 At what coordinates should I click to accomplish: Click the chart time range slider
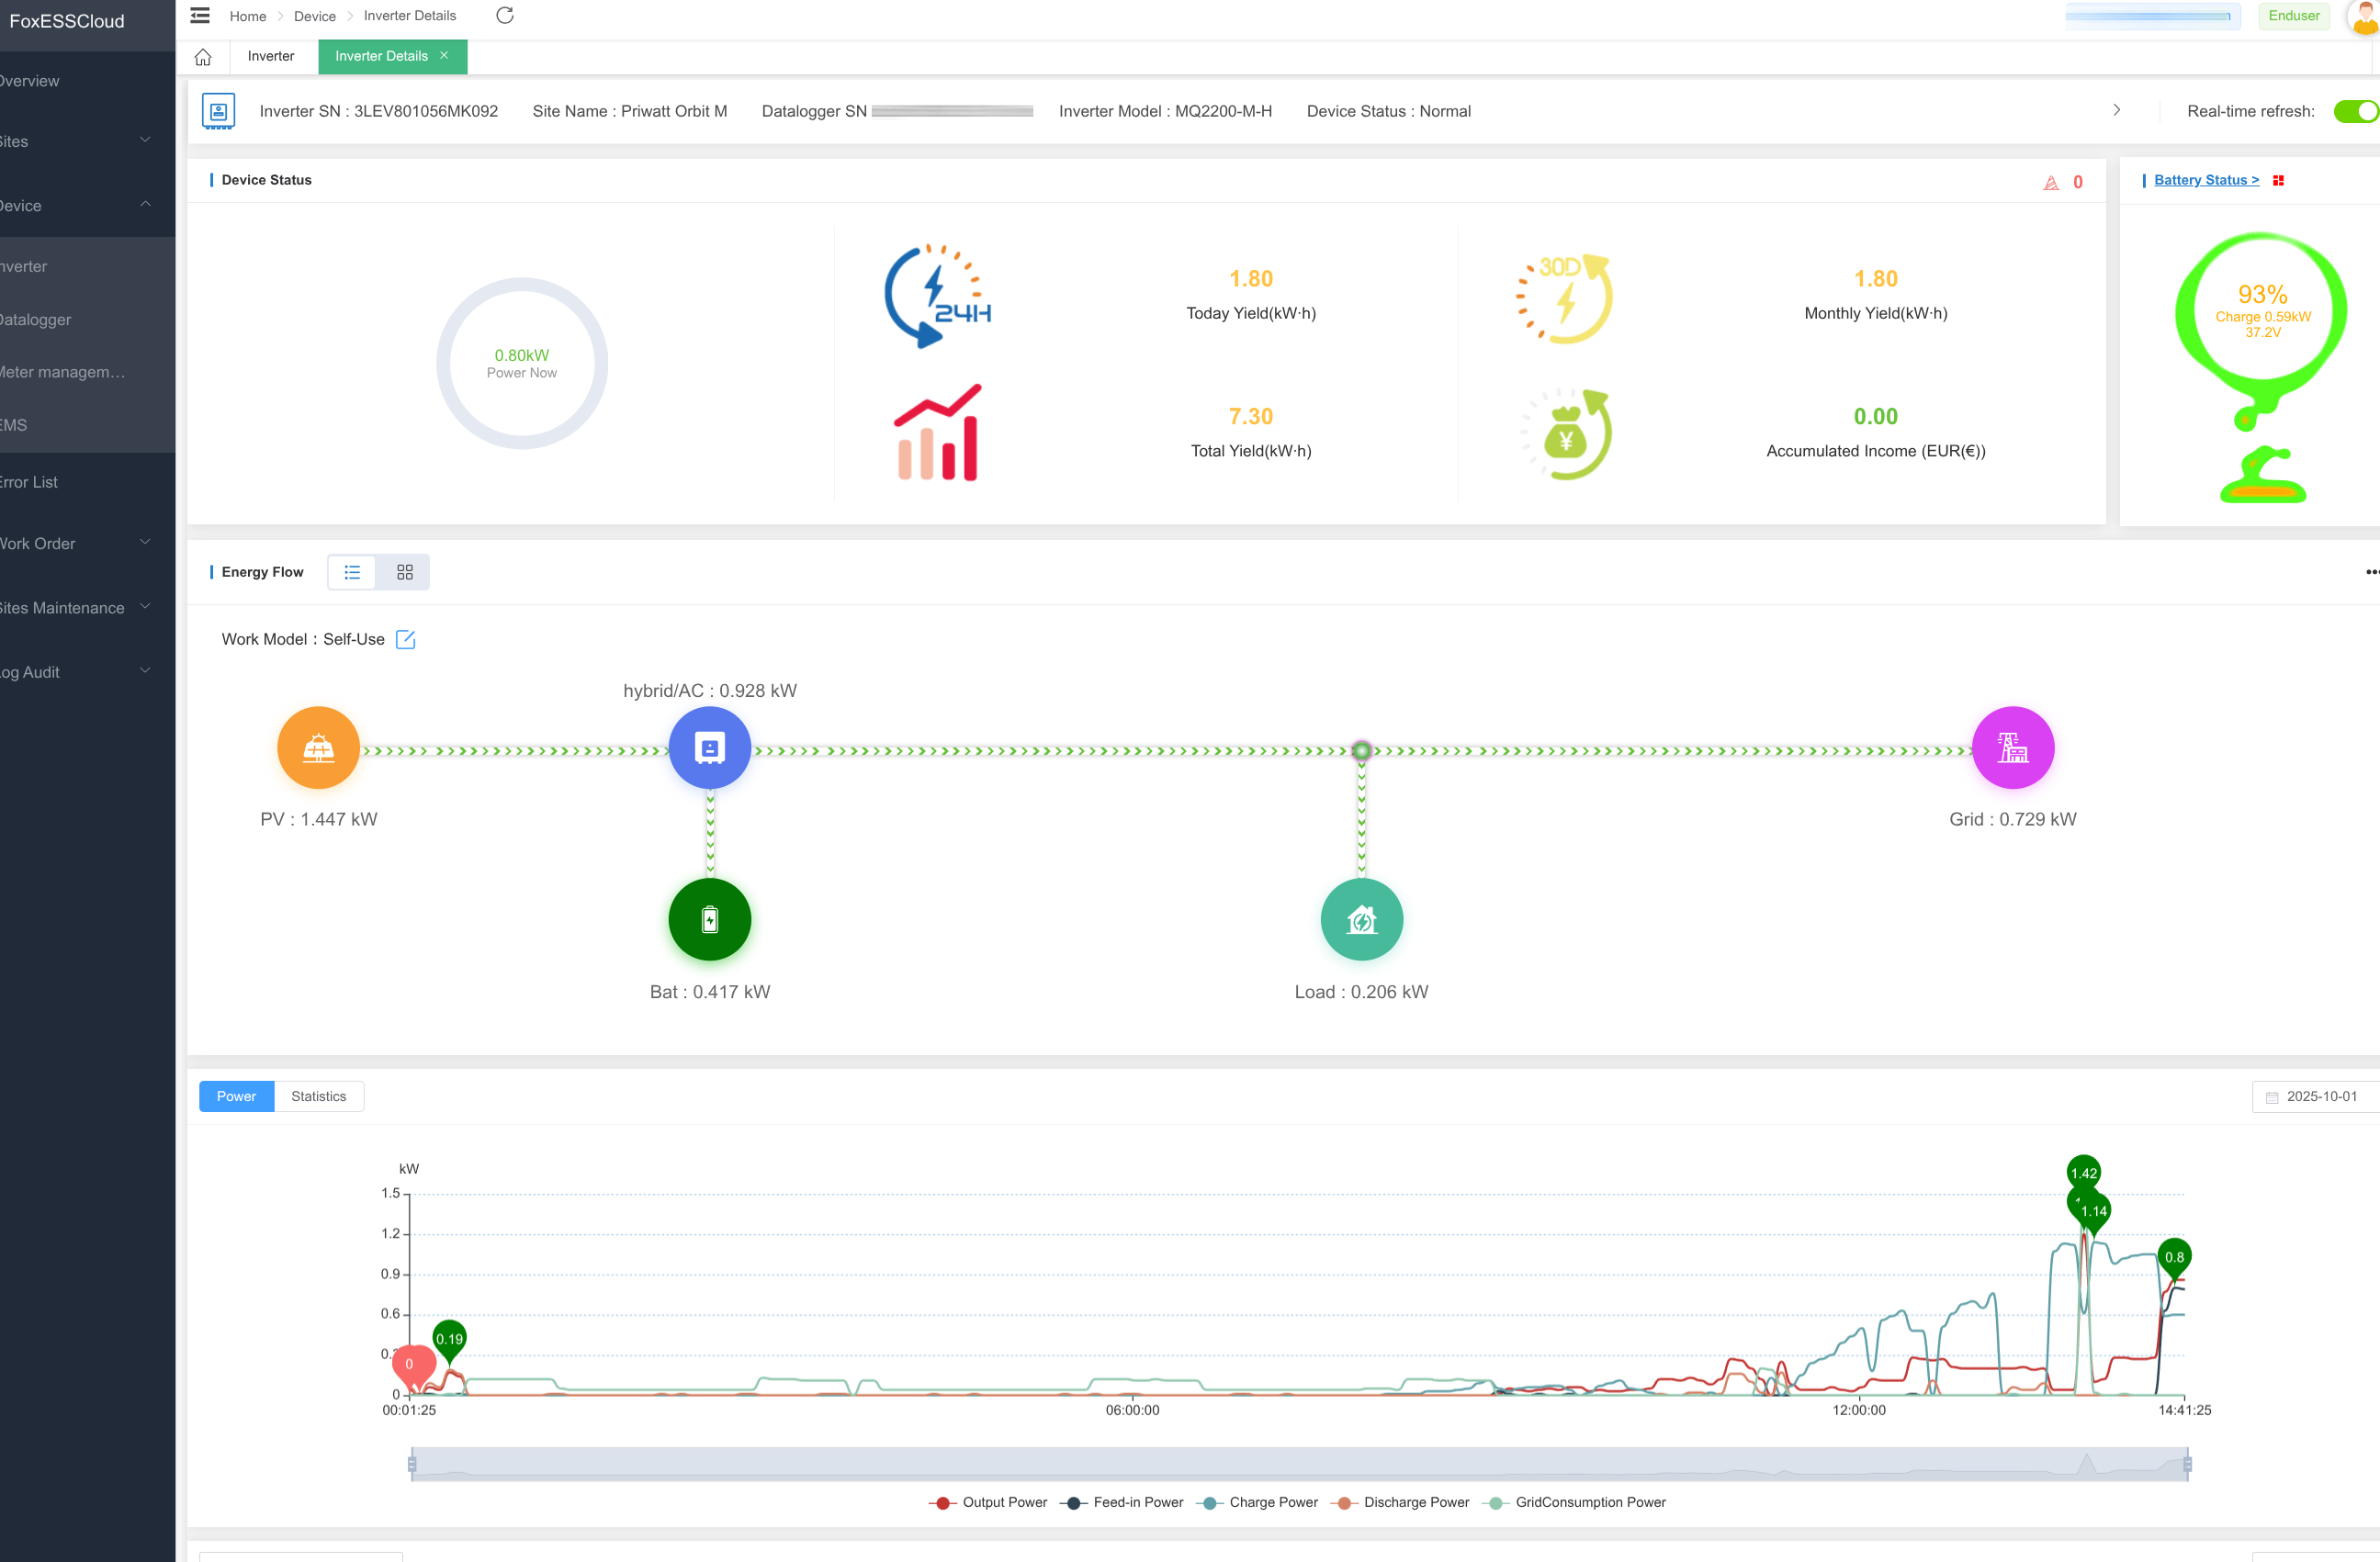click(1298, 1464)
